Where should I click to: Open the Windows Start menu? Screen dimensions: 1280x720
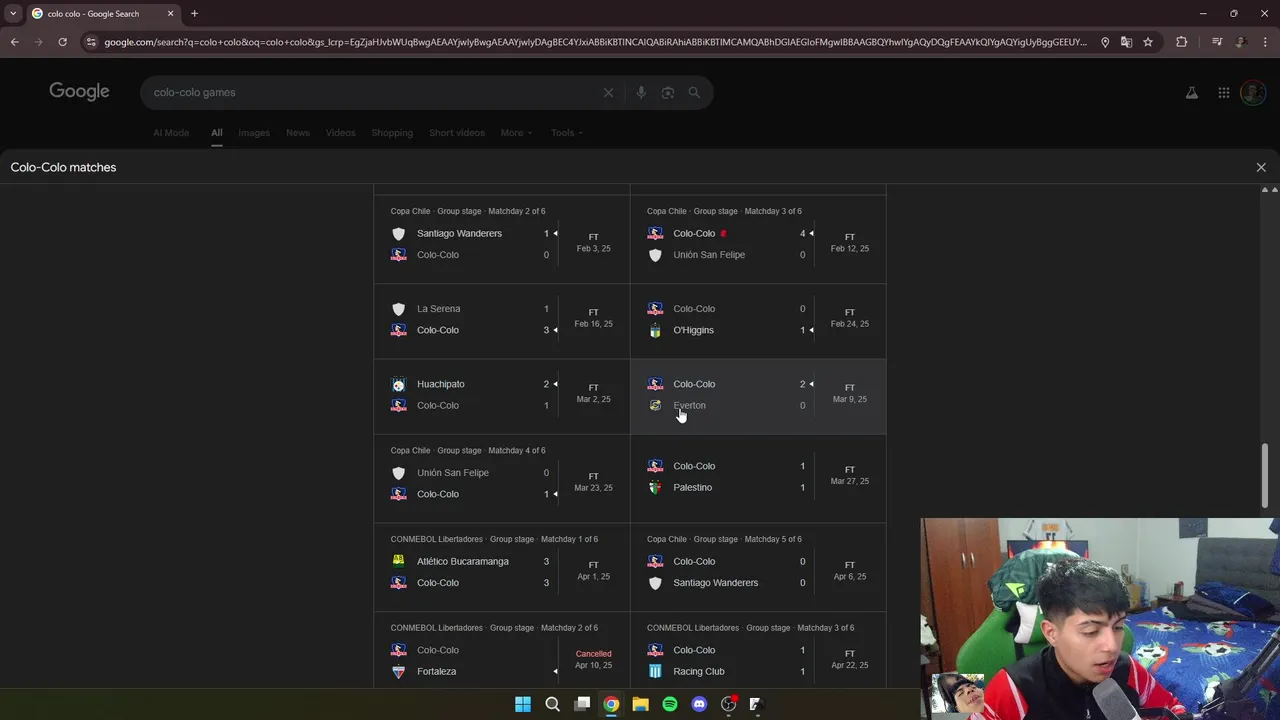coord(522,704)
